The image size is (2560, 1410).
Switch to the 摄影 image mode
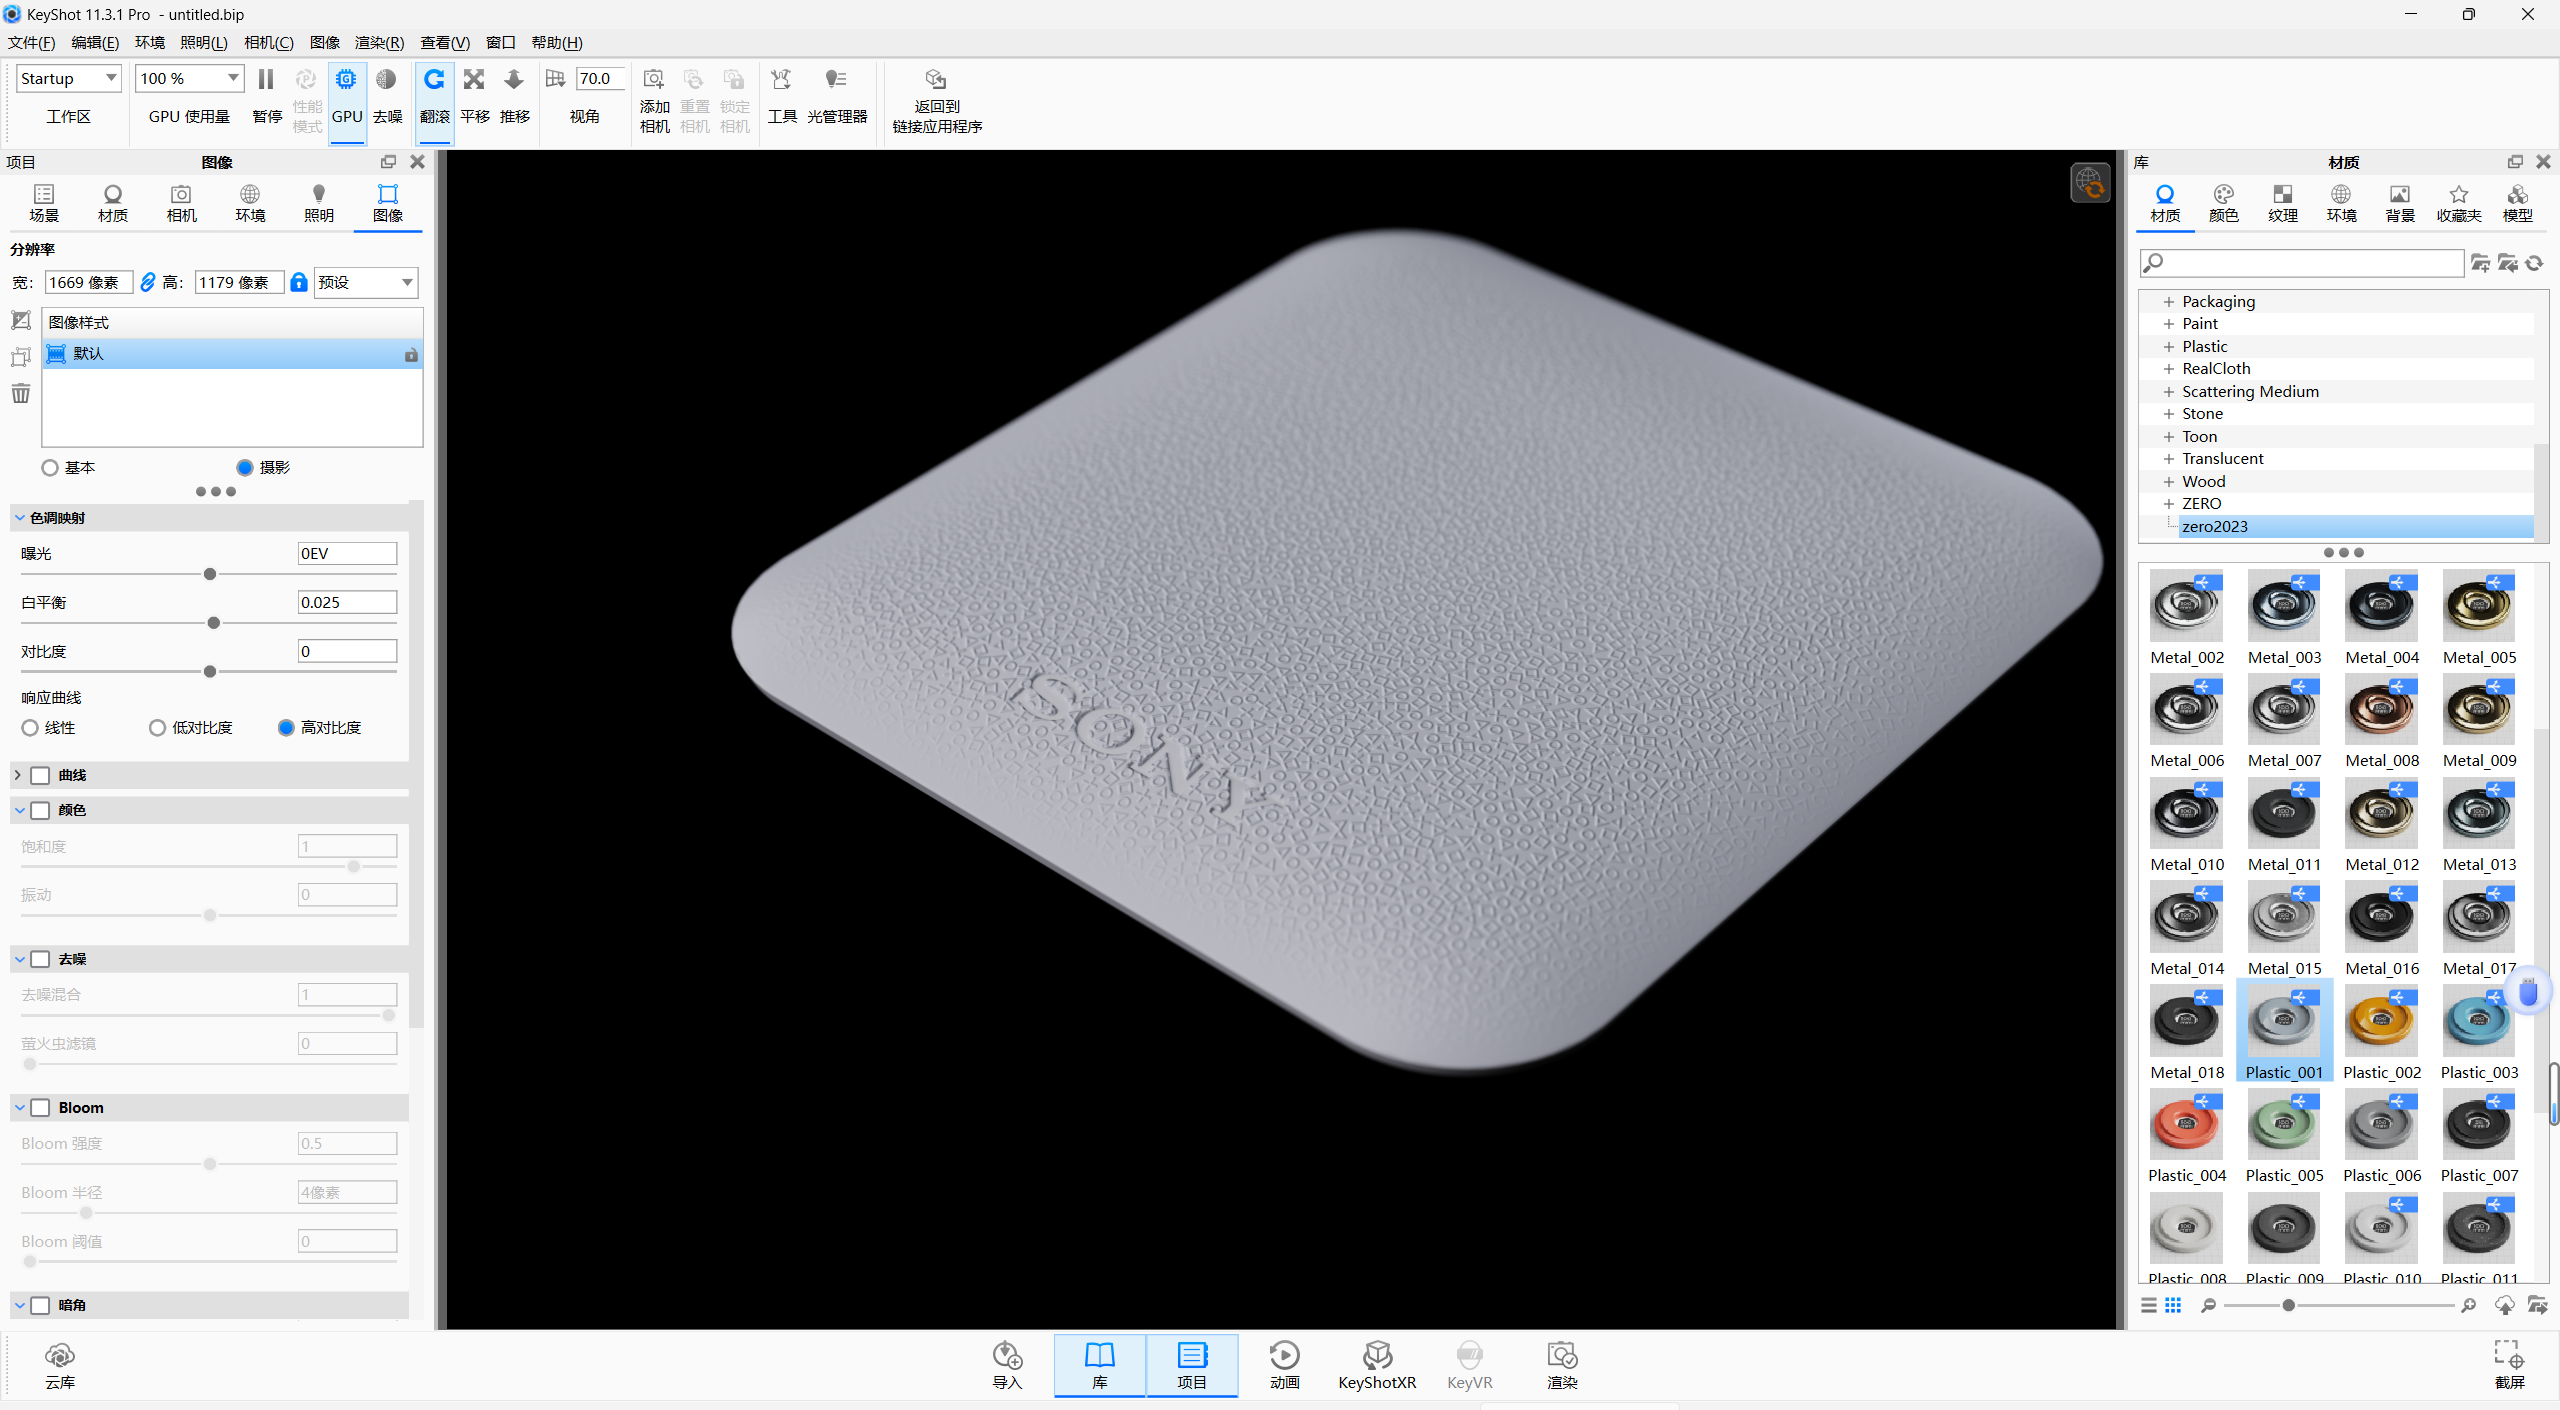pyautogui.click(x=243, y=467)
